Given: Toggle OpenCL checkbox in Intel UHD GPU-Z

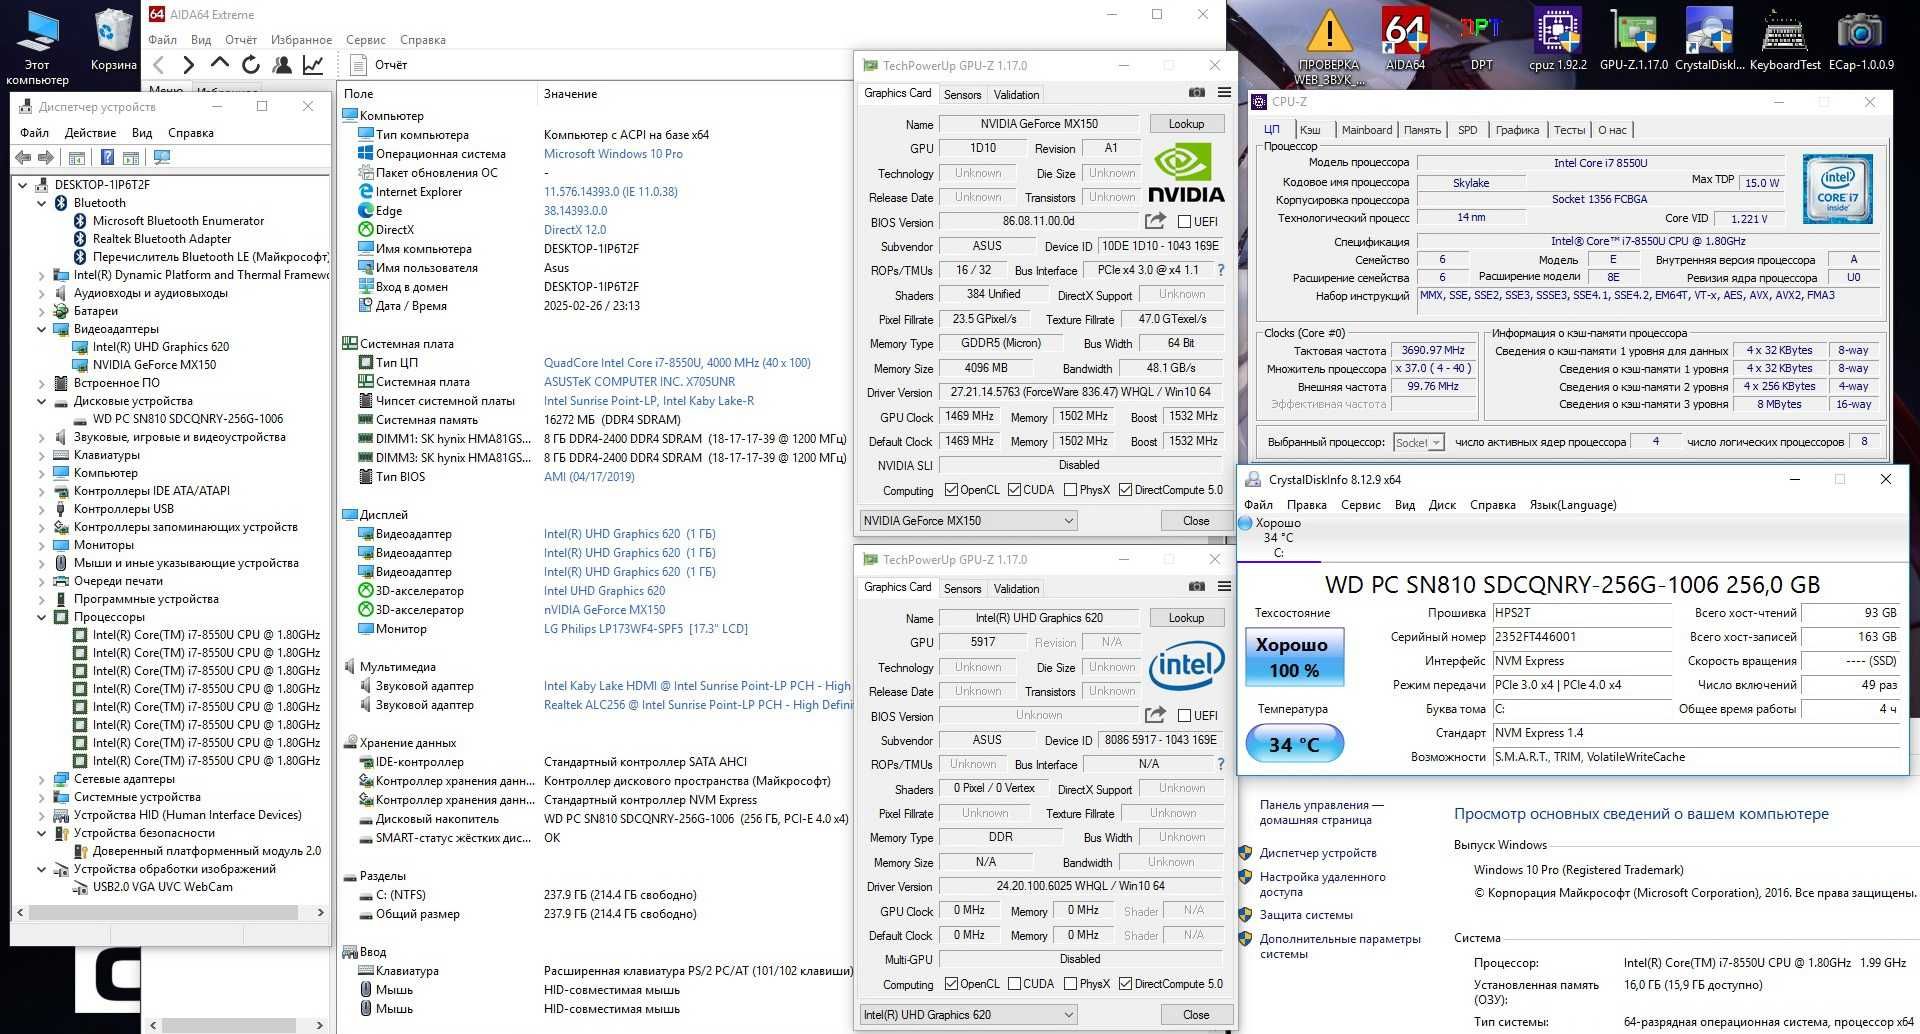Looking at the screenshot, I should click(x=951, y=984).
